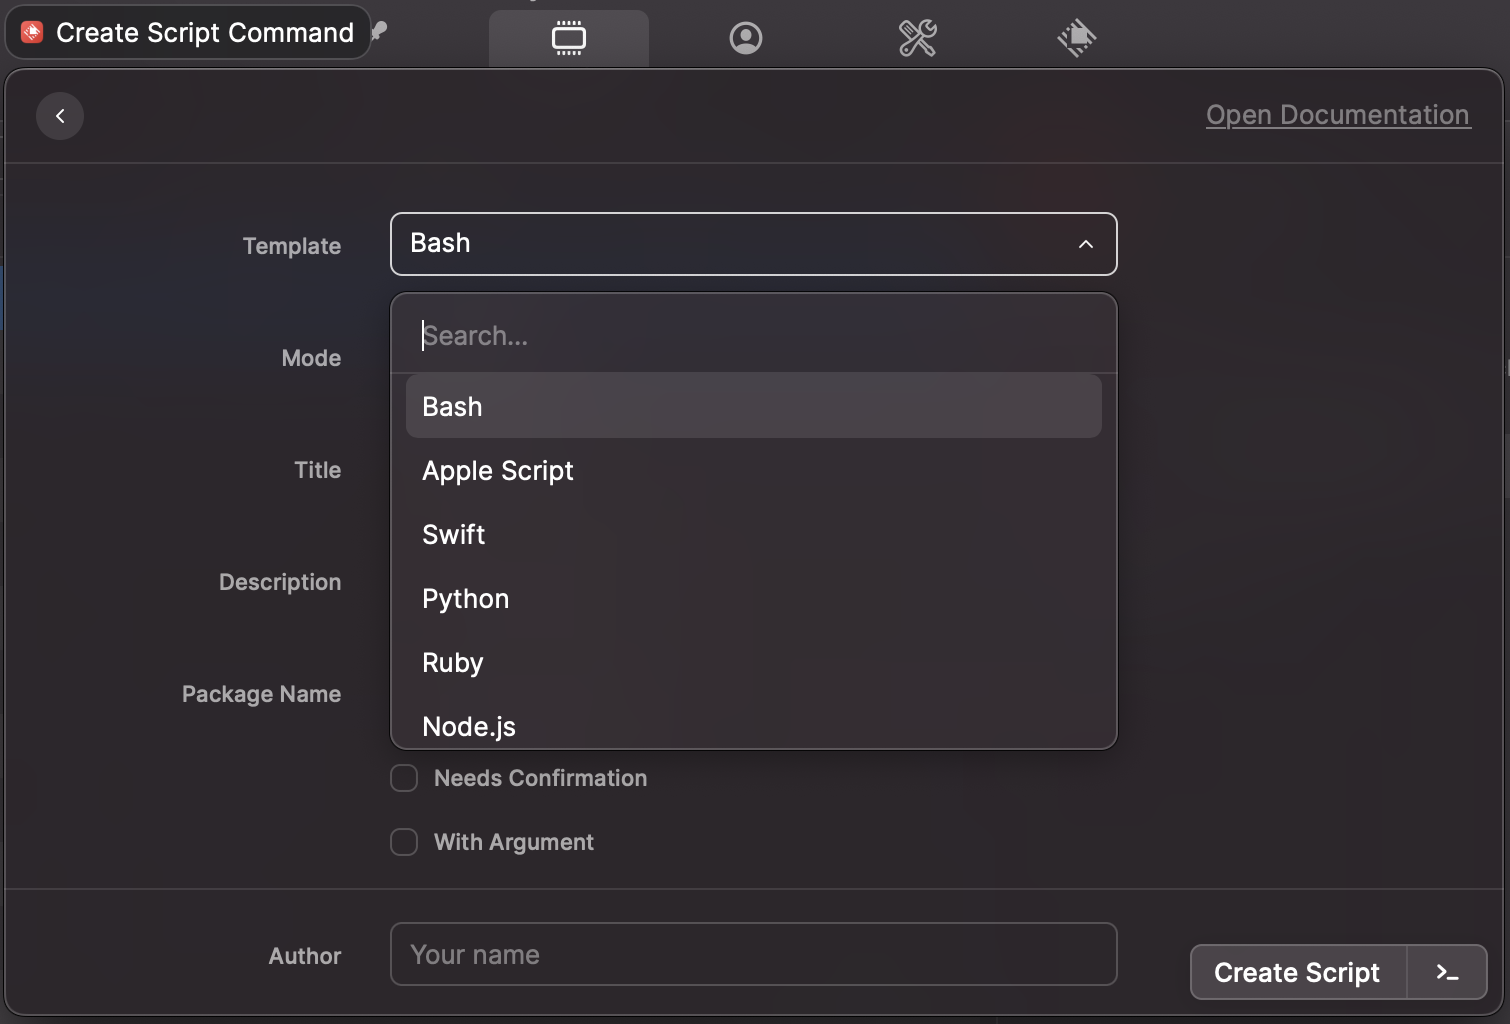Open the wrench and screwdriver tools icon
This screenshot has width=1510, height=1024.
coord(917,38)
